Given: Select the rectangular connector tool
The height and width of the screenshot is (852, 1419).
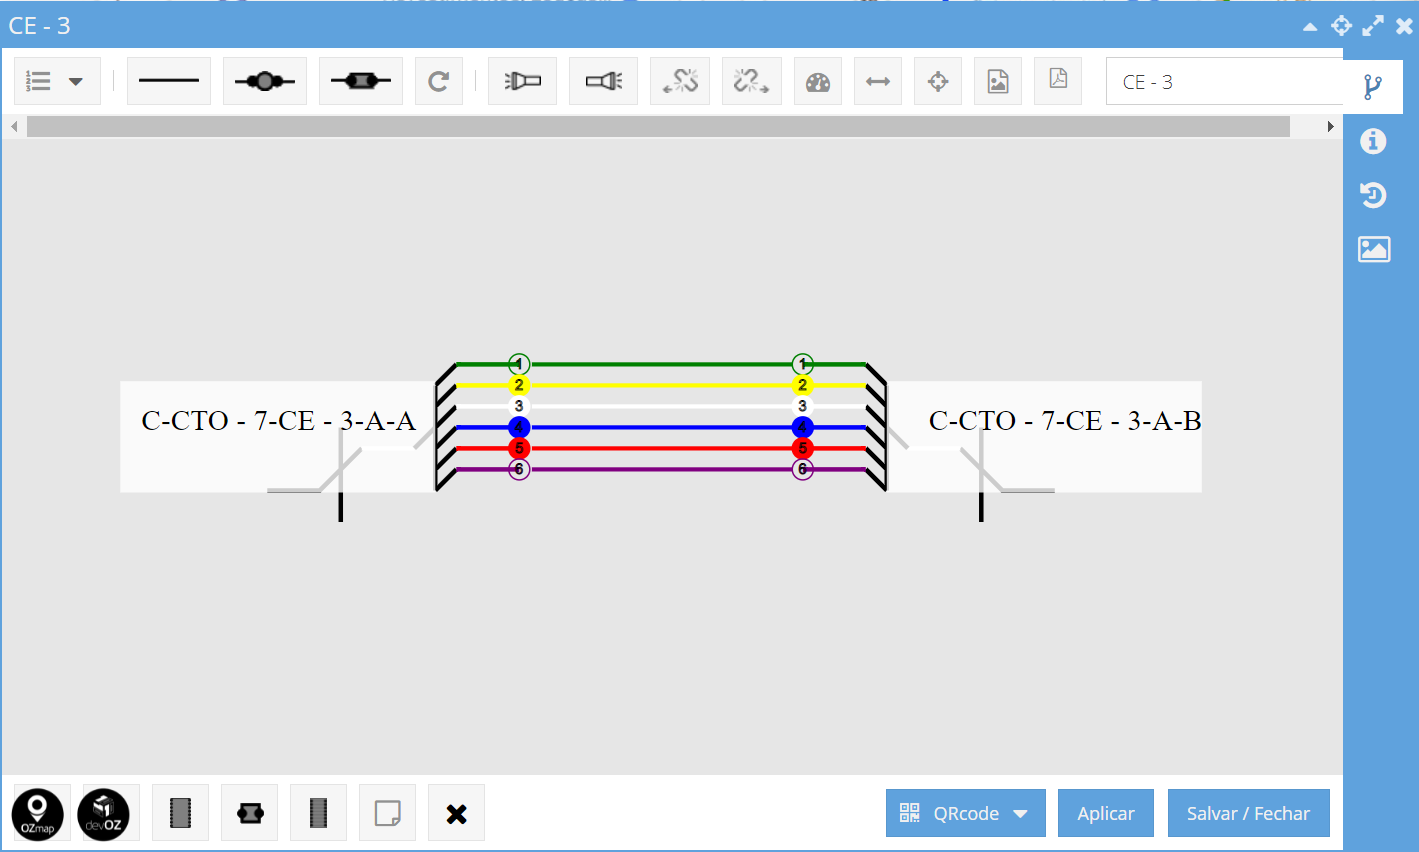Looking at the screenshot, I should pyautogui.click(x=361, y=82).
